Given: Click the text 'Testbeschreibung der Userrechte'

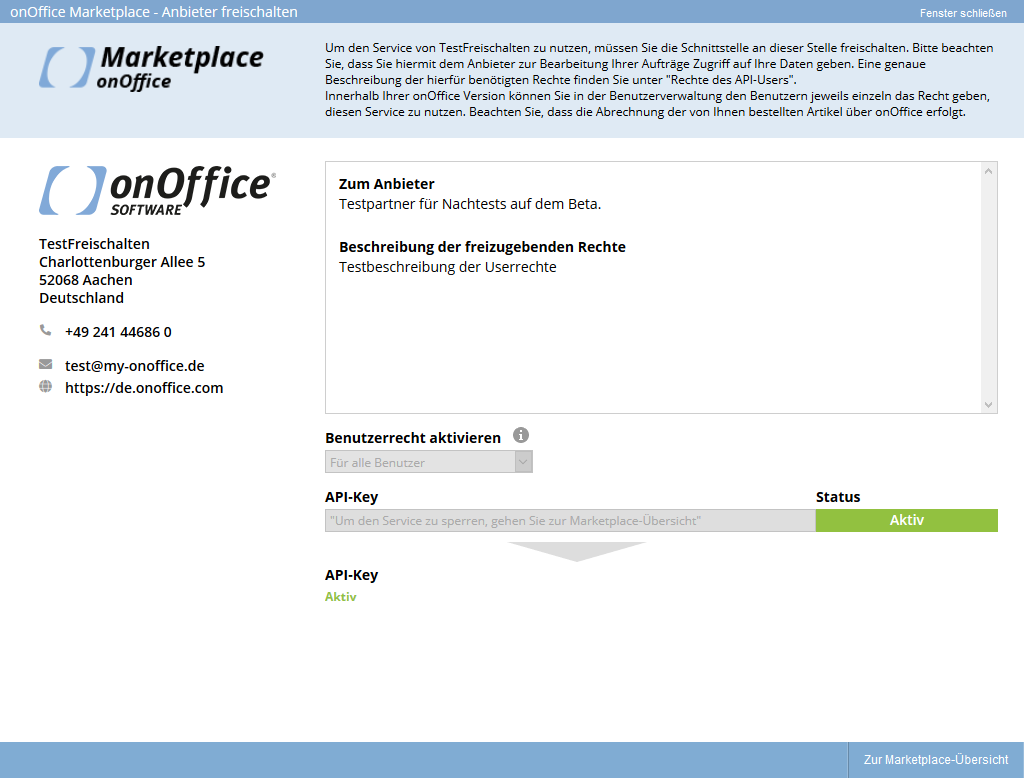Looking at the screenshot, I should point(447,267).
